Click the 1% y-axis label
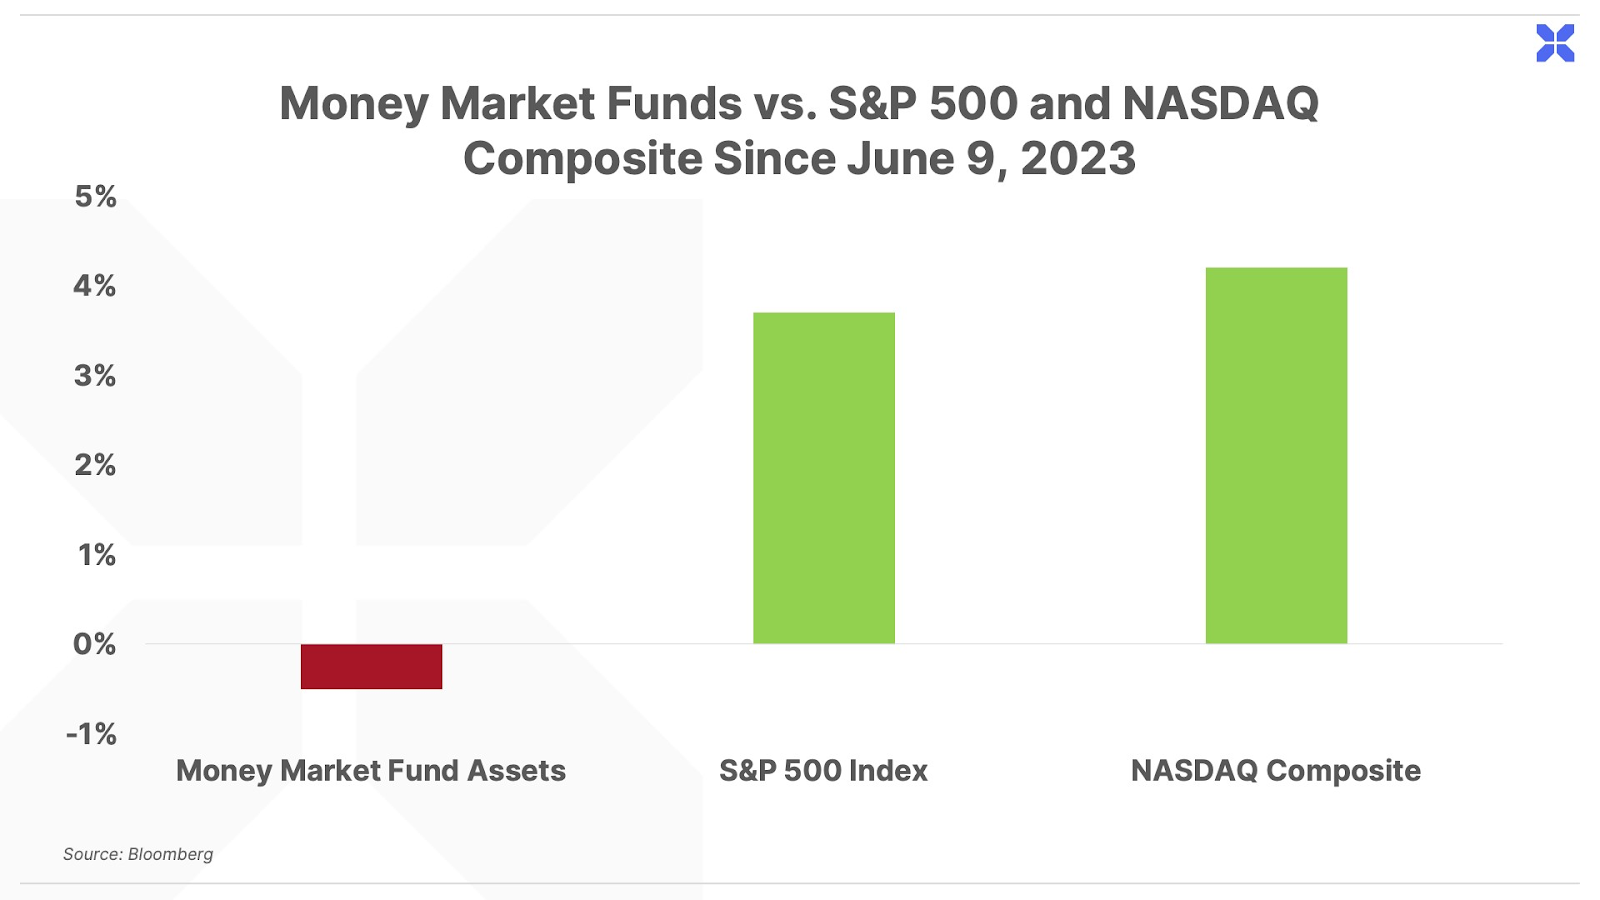 pos(97,555)
